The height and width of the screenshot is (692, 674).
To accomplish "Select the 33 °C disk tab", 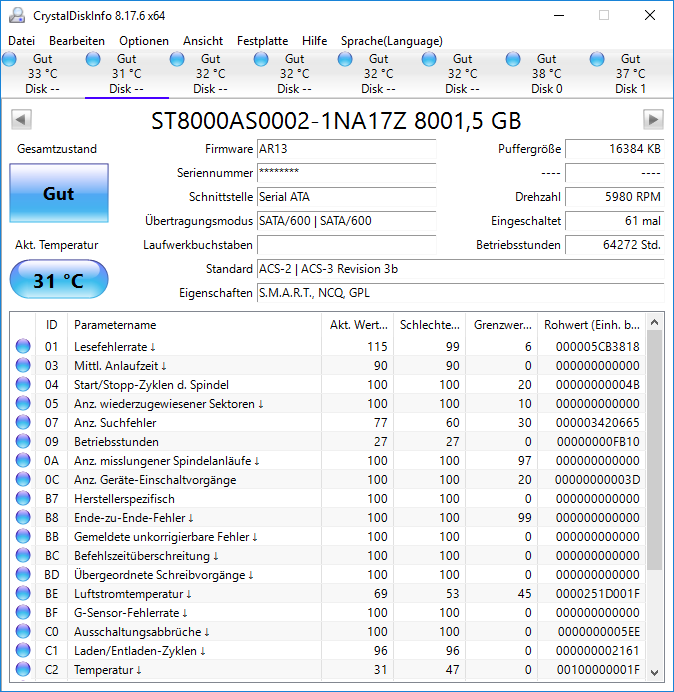I will click(42, 74).
